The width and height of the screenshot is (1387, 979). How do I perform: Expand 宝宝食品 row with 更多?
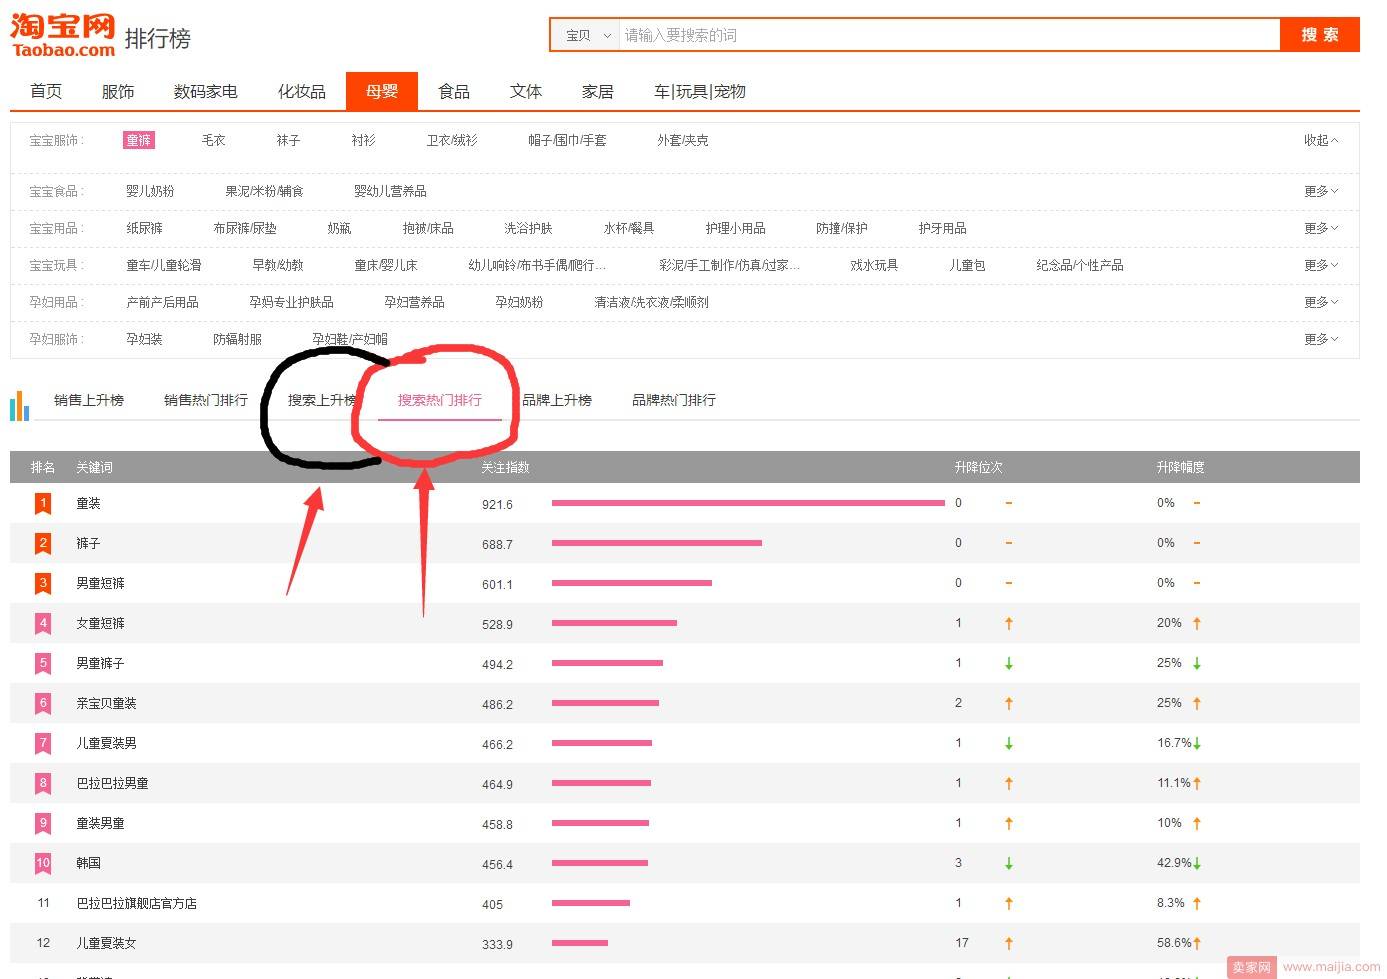[x=1321, y=191]
